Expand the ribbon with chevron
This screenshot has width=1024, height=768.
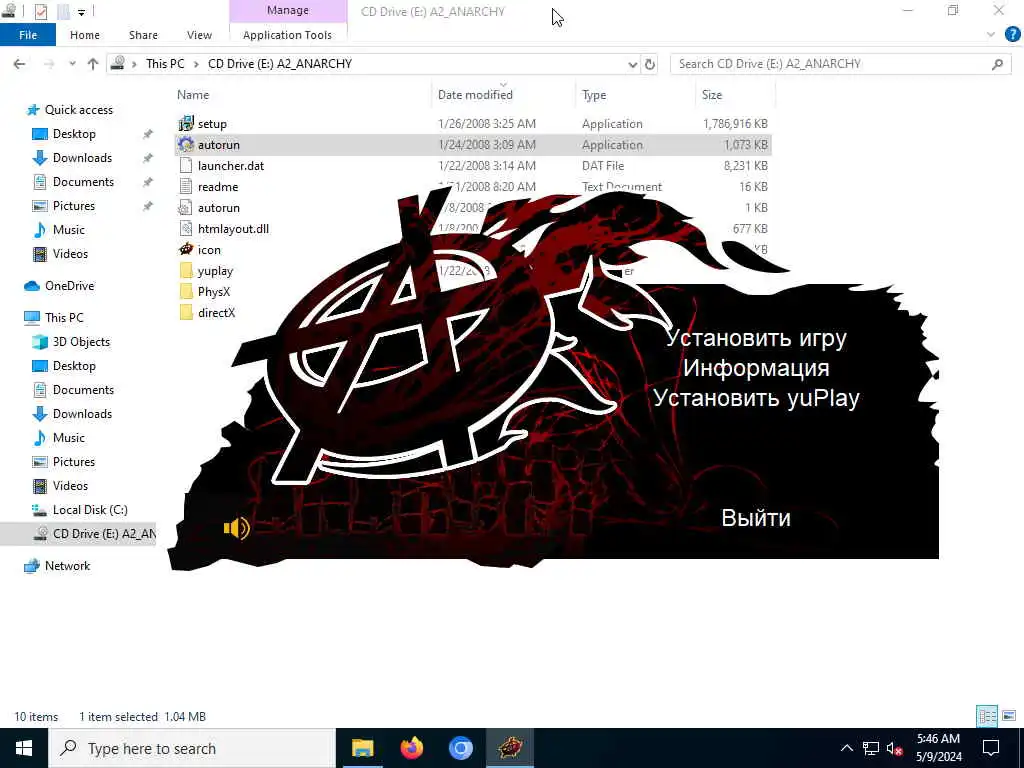(991, 35)
